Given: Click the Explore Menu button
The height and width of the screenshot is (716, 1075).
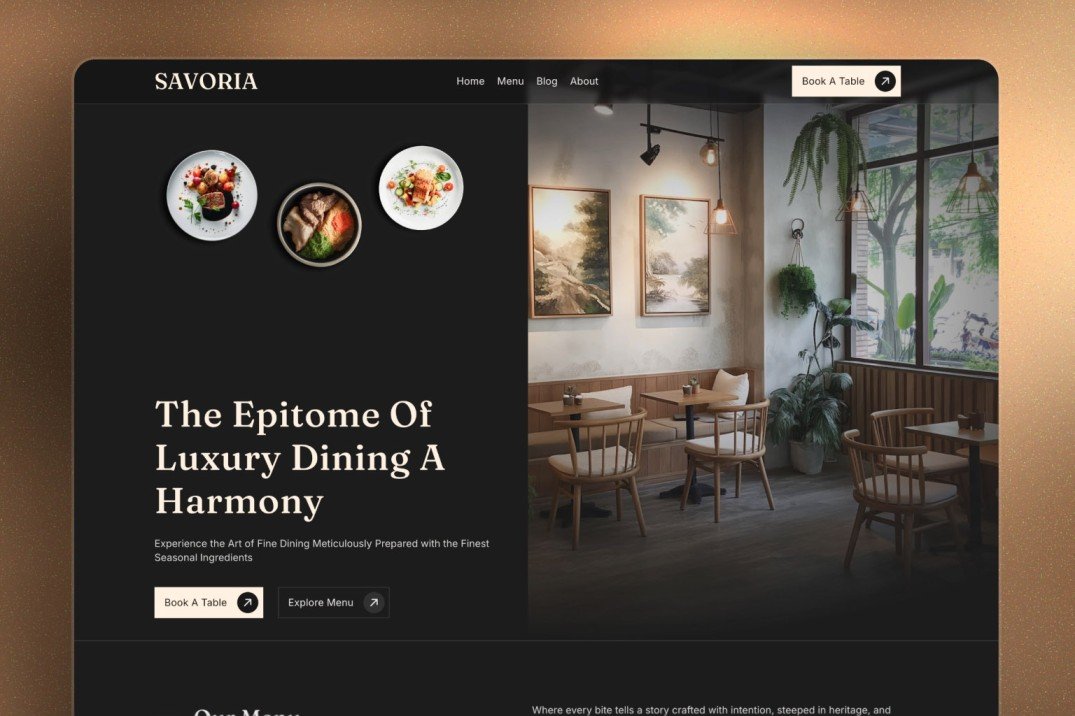Looking at the screenshot, I should tap(333, 602).
